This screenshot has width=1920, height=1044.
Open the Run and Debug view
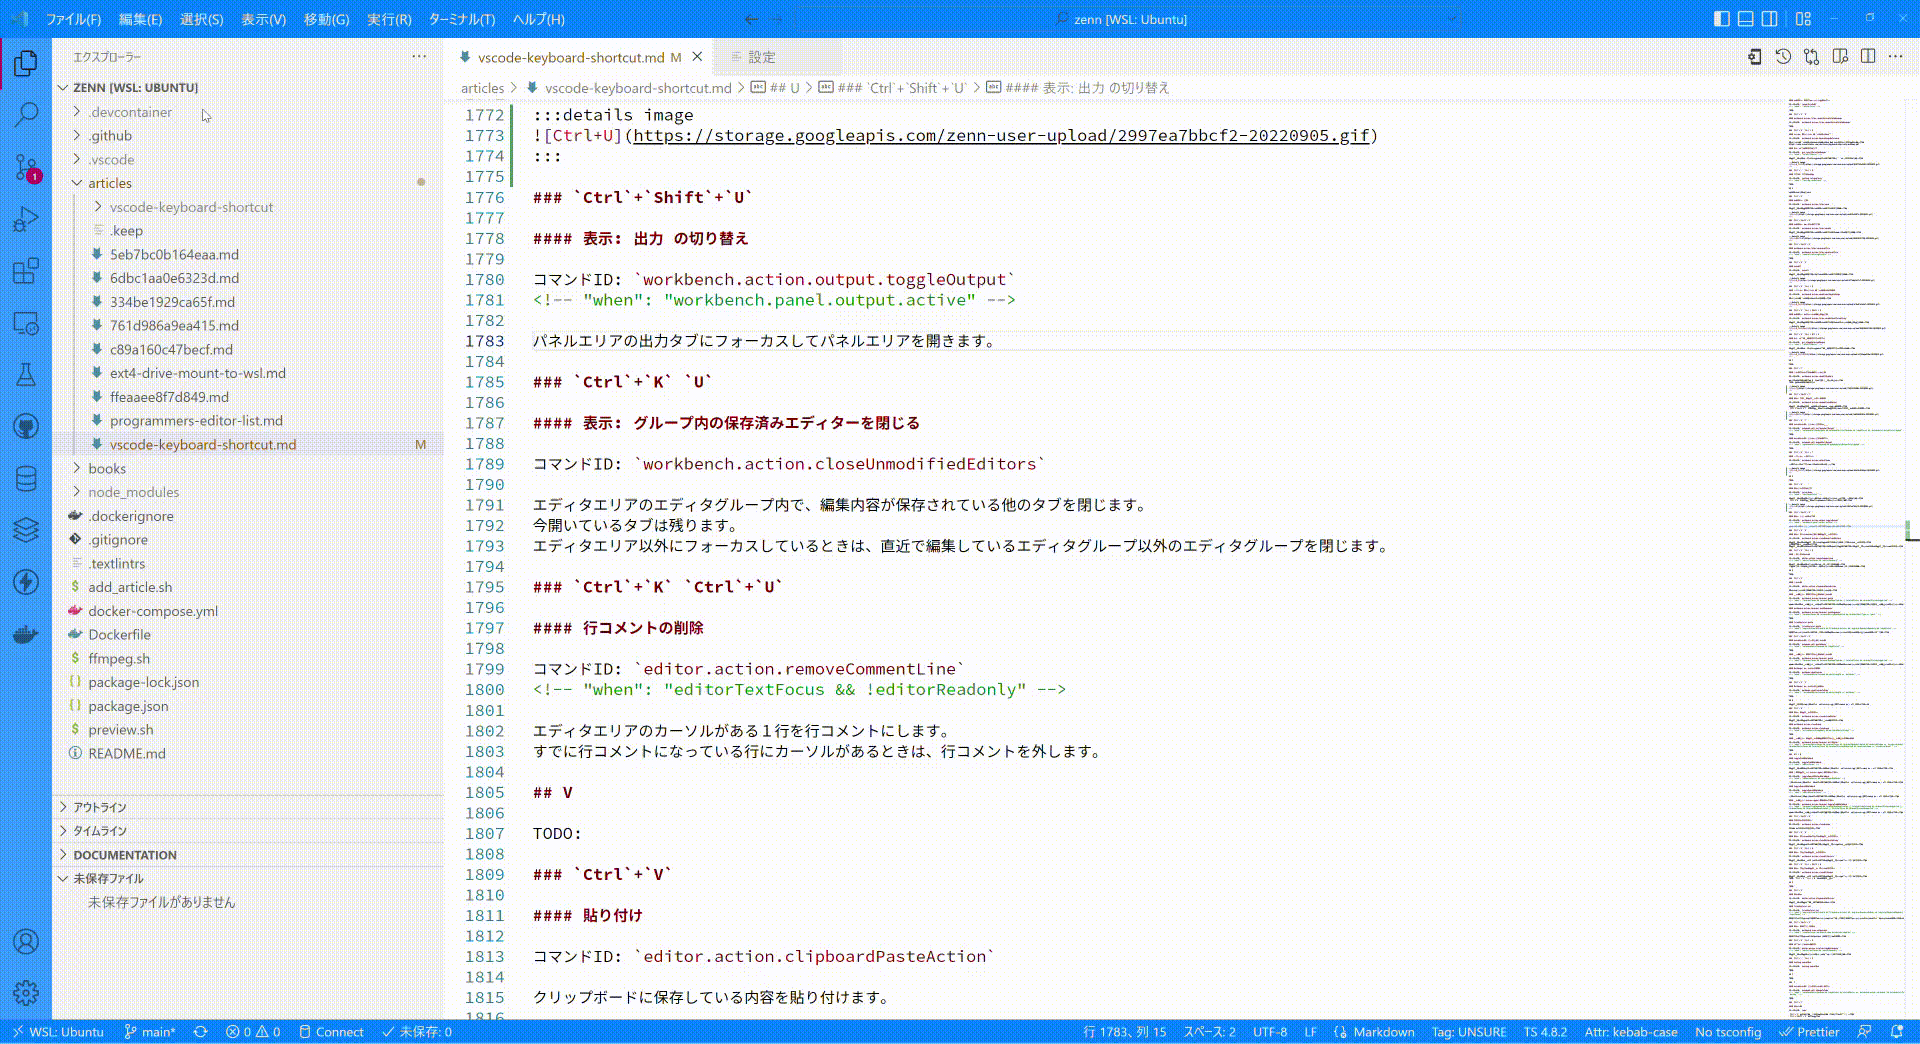[x=26, y=219]
